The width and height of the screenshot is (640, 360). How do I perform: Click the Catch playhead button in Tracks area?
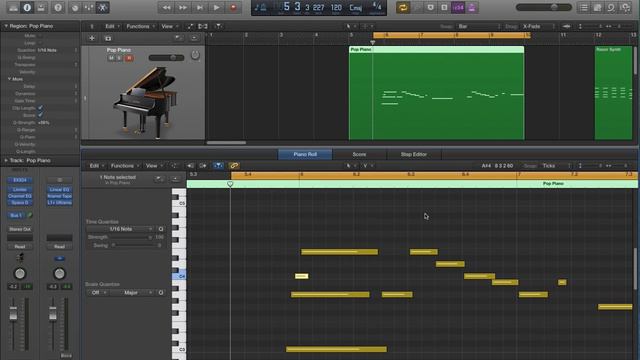pos(218,26)
